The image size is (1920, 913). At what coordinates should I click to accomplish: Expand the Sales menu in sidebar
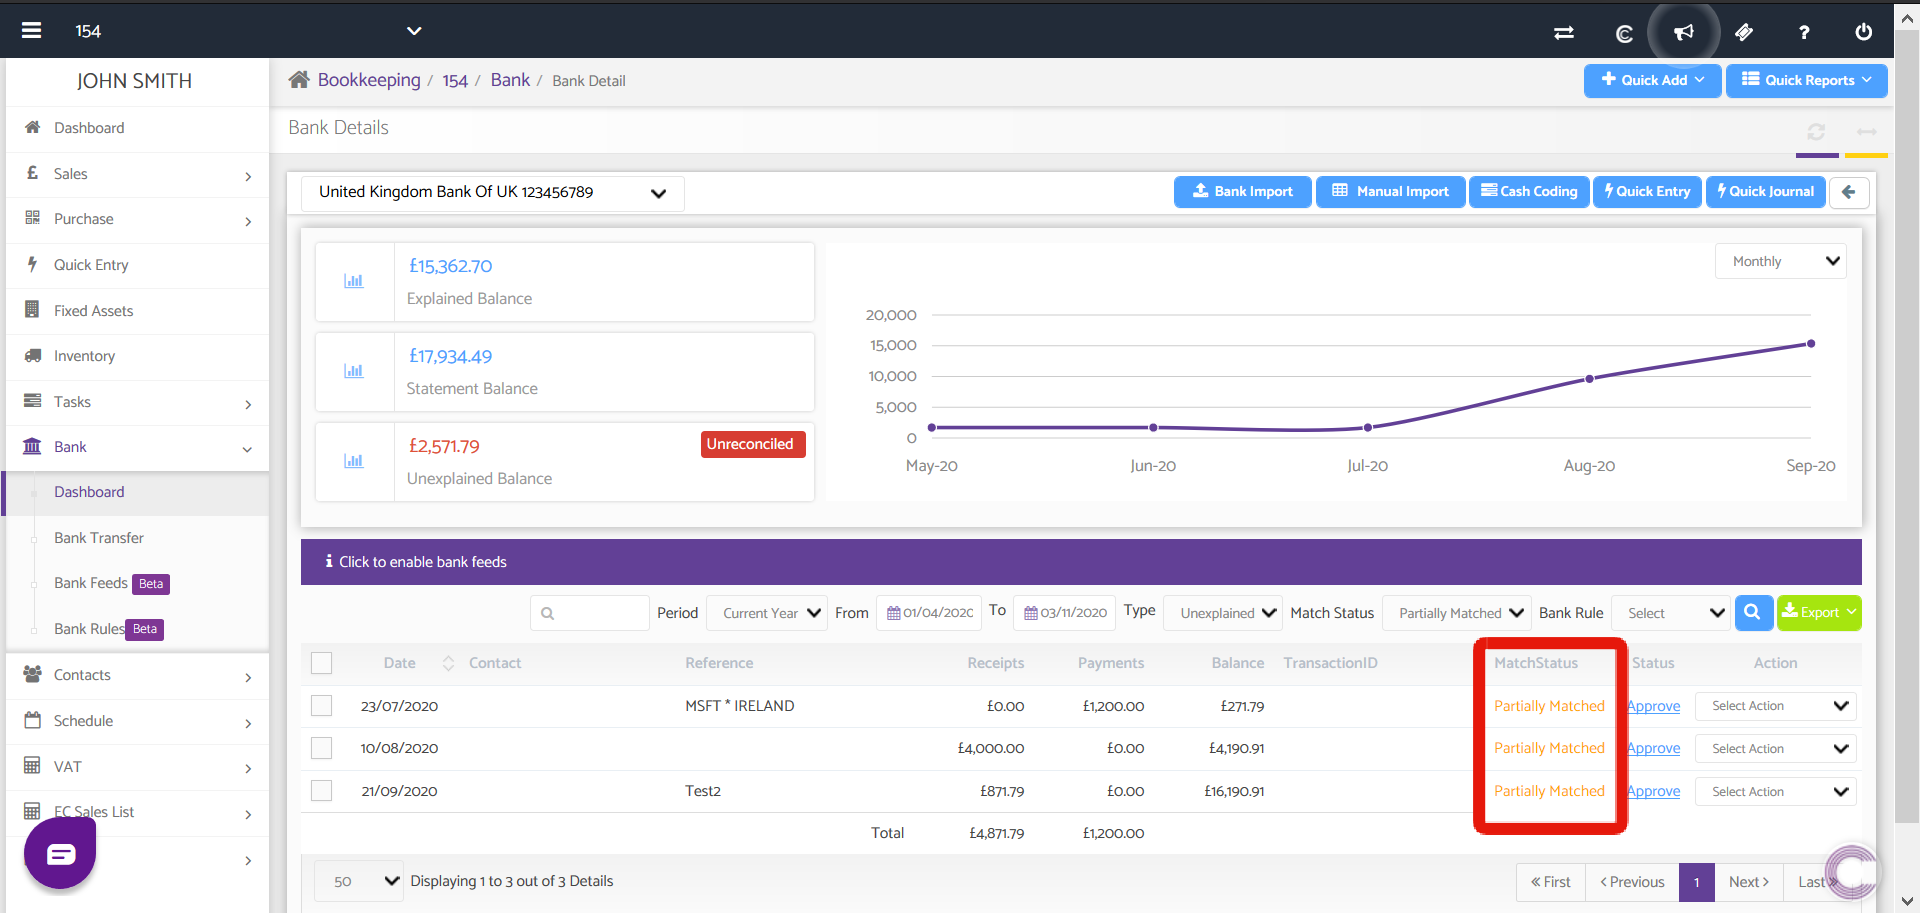(137, 174)
